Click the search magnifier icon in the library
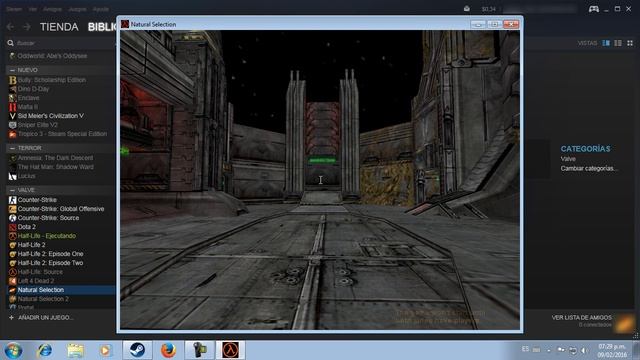This screenshot has width=640, height=360. [x=10, y=43]
